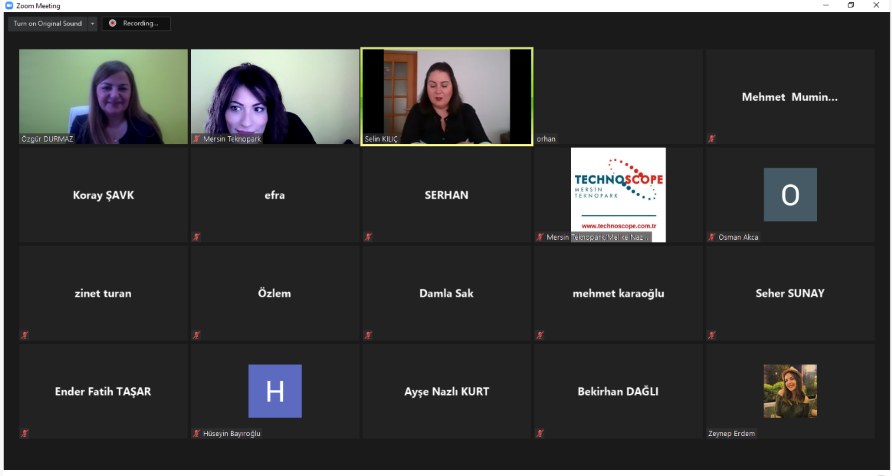Screen dimensions: 892x476
Task: Click the red recording dot icon
Action: 112,23
